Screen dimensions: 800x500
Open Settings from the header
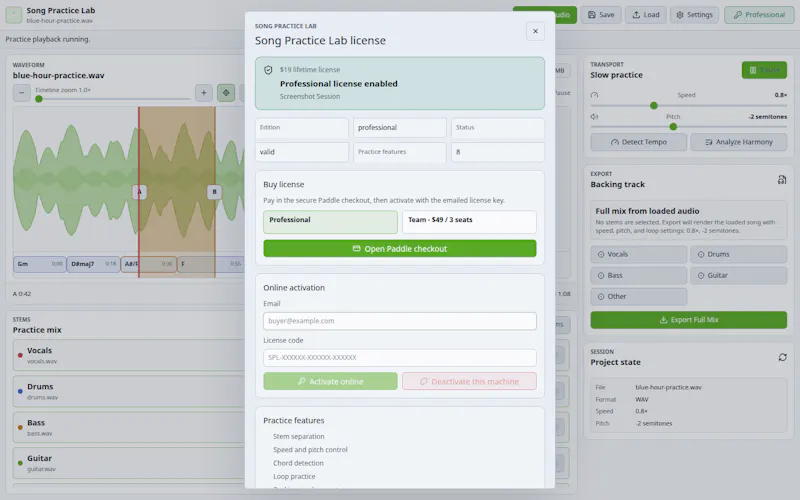coord(694,15)
